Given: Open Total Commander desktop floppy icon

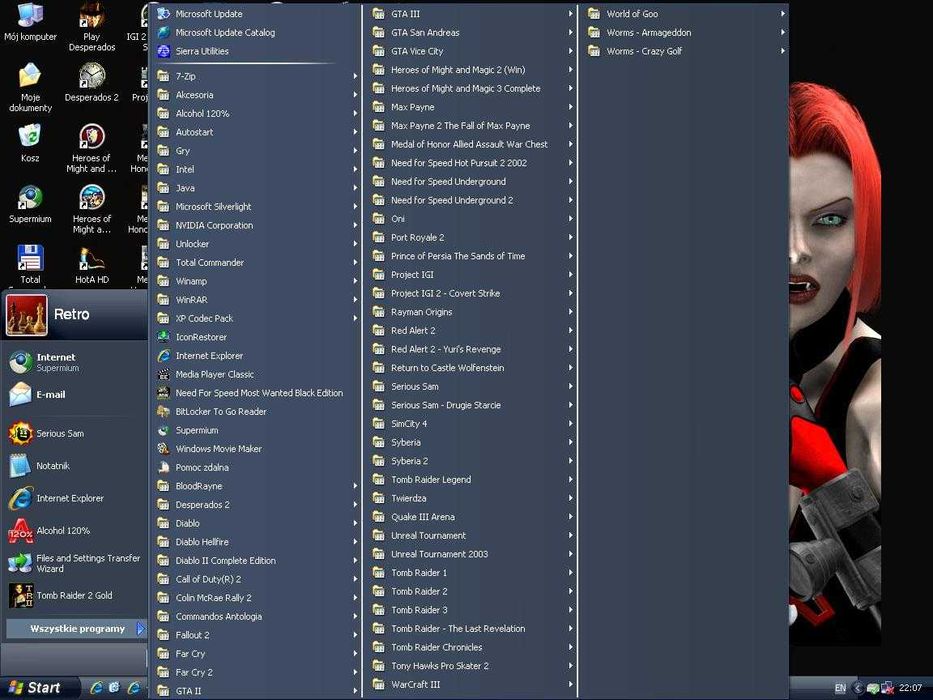Looking at the screenshot, I should click(30, 264).
